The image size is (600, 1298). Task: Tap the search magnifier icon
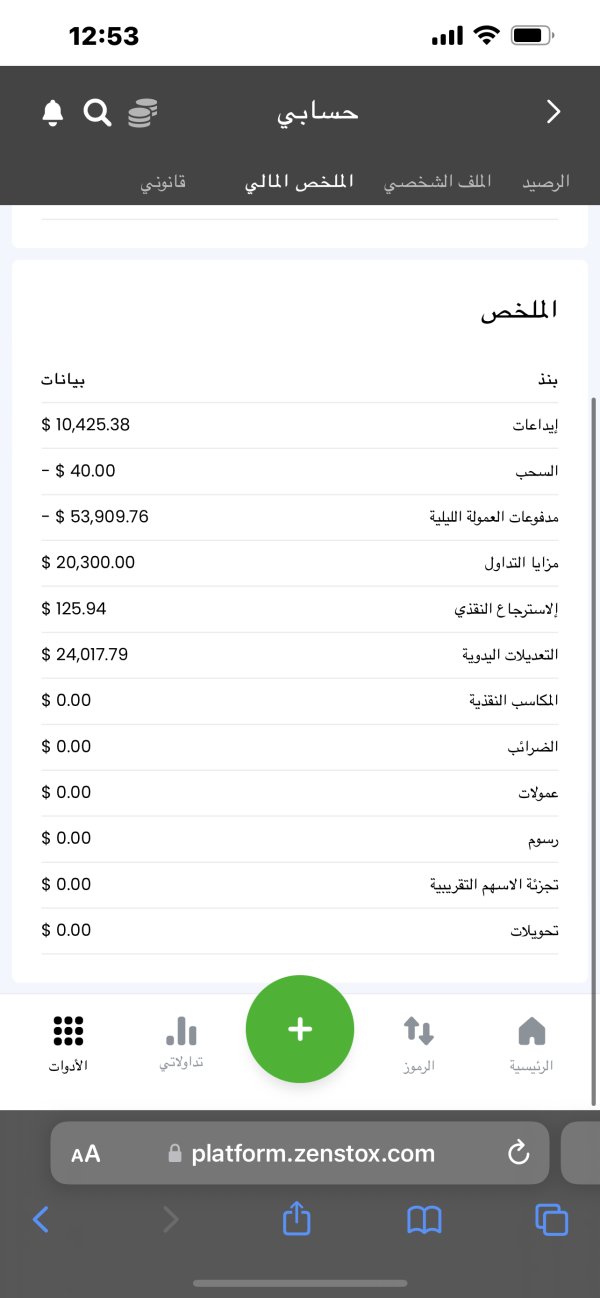coord(97,113)
